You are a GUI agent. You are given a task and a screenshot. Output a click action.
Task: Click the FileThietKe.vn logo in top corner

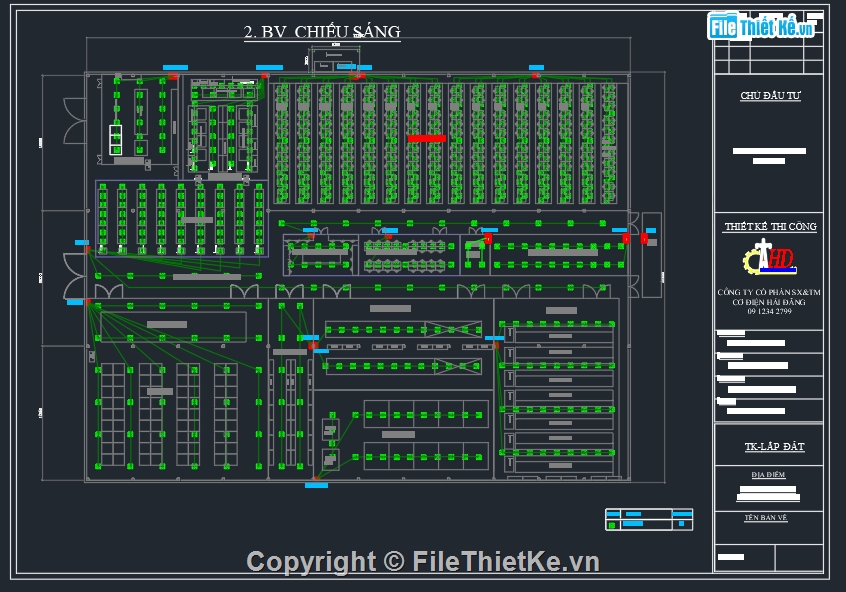coord(762,26)
